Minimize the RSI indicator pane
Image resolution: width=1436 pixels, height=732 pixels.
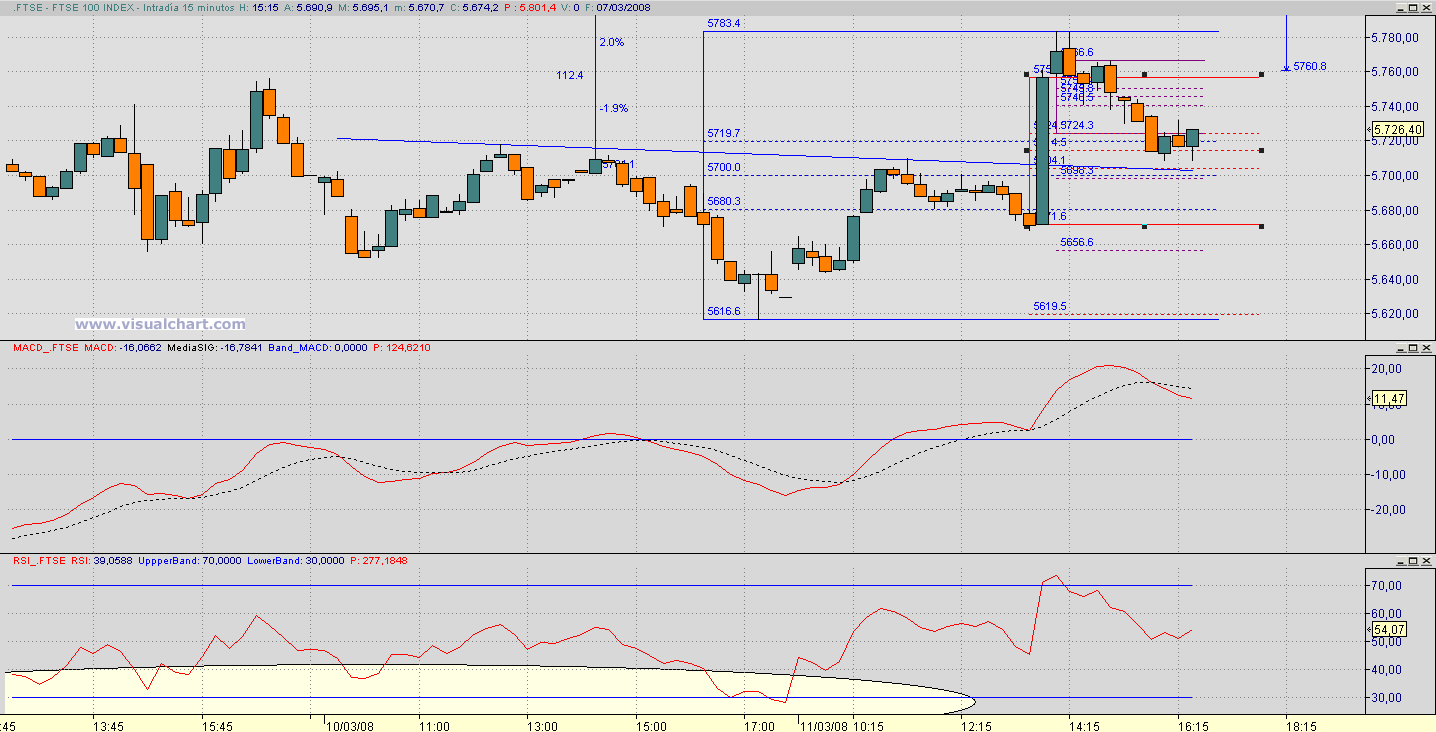1400,561
